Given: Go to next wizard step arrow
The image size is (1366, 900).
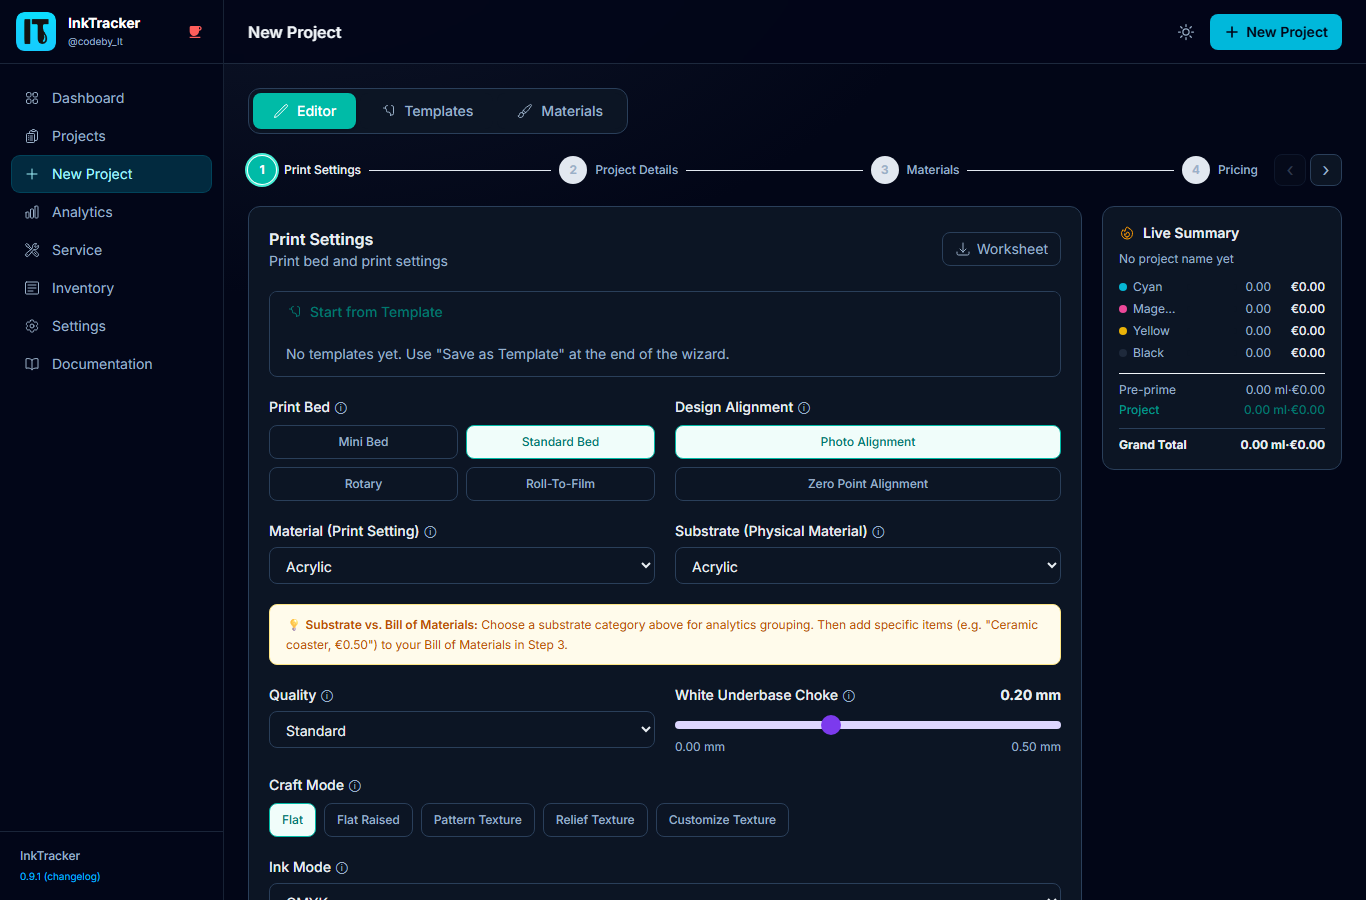Looking at the screenshot, I should [x=1326, y=170].
